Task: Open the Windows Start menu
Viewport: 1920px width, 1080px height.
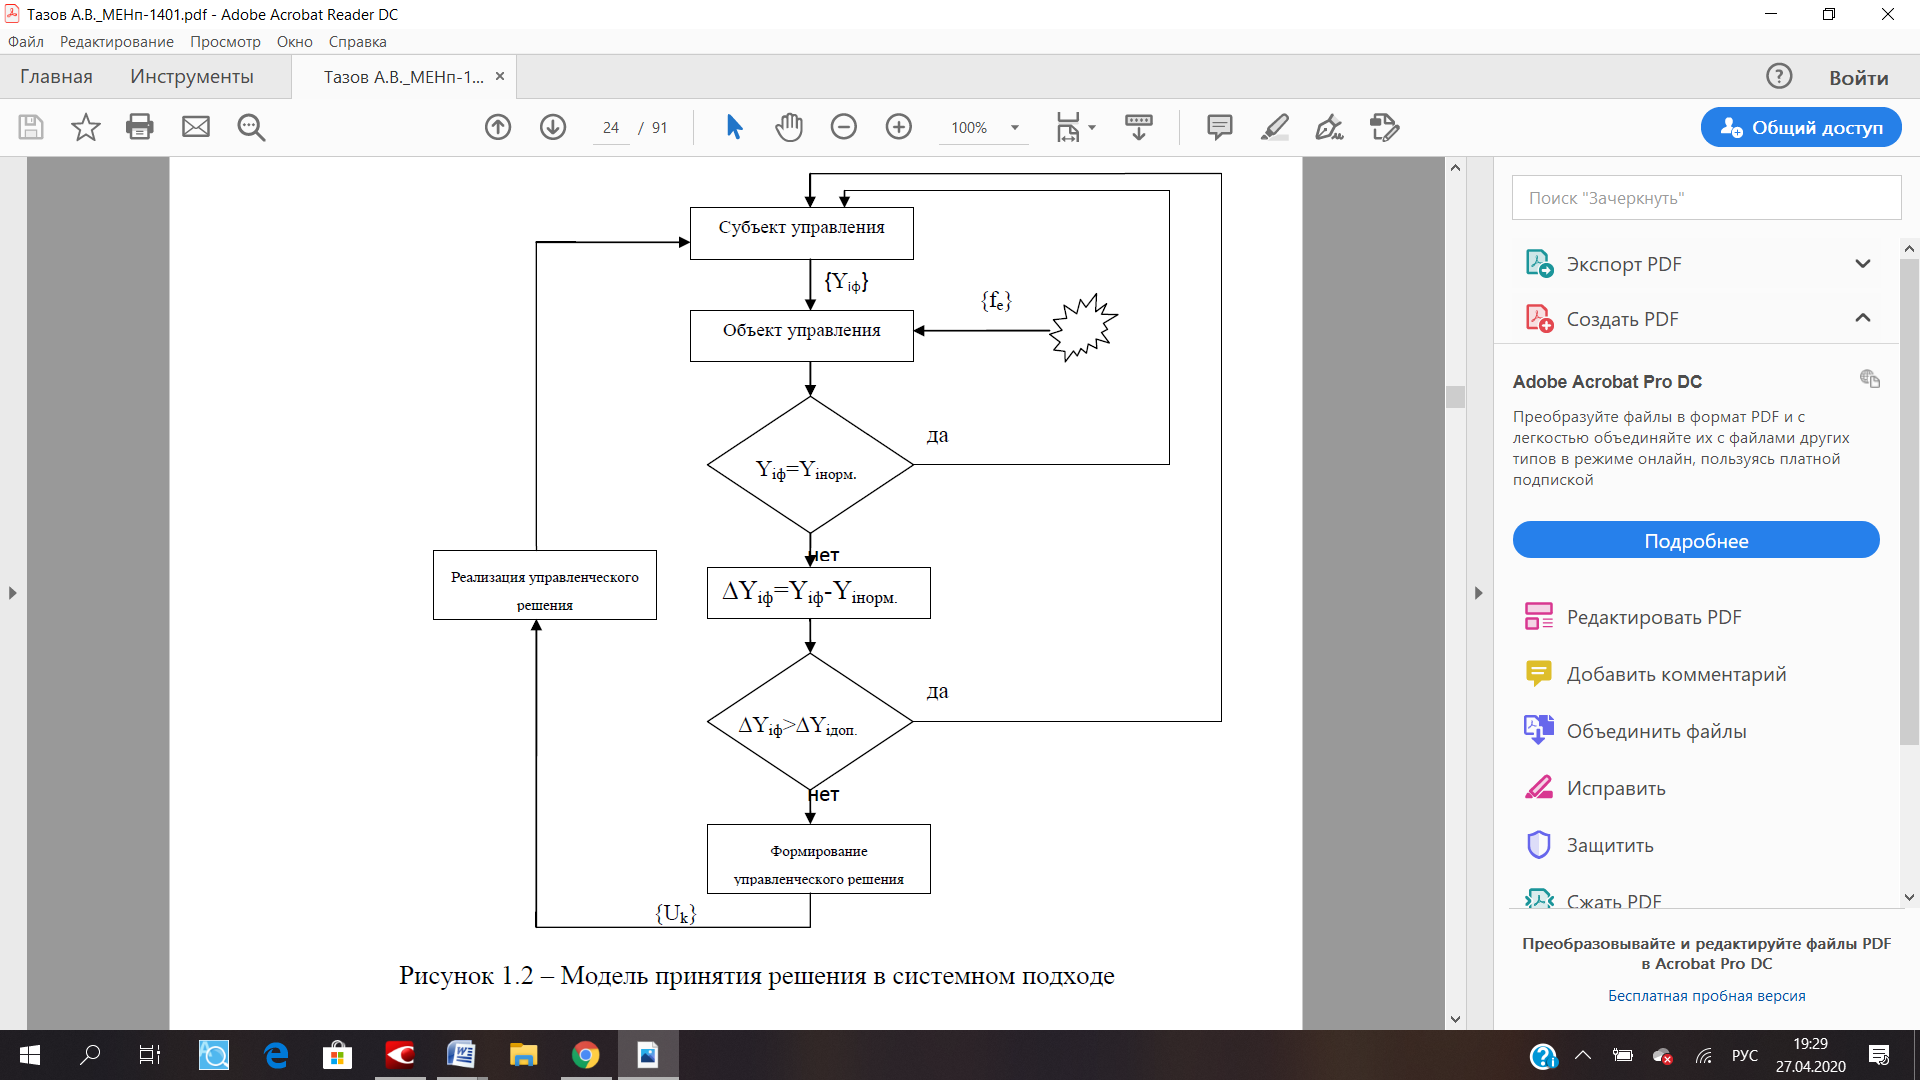Action: tap(30, 1055)
